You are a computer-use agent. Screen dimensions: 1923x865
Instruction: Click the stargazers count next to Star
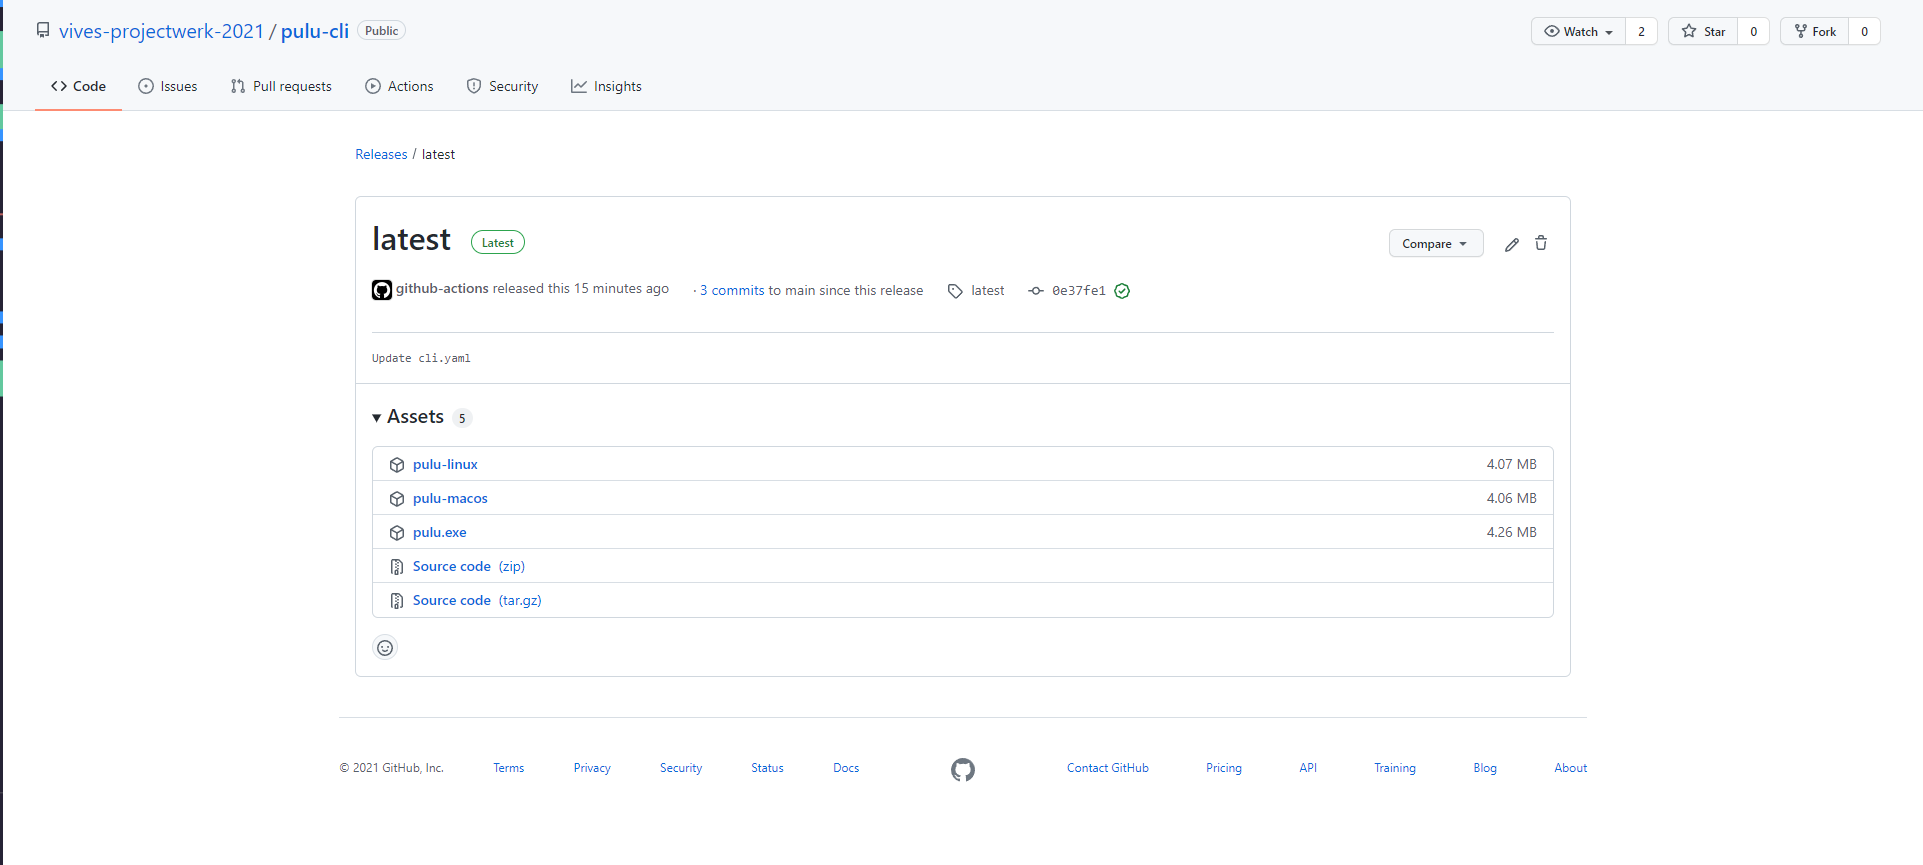[1753, 32]
